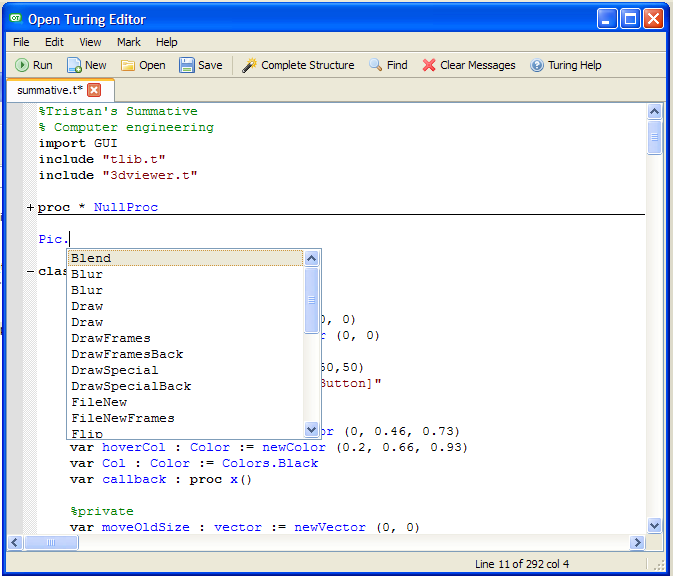Choose FileNew in the autocomplete list

point(185,402)
